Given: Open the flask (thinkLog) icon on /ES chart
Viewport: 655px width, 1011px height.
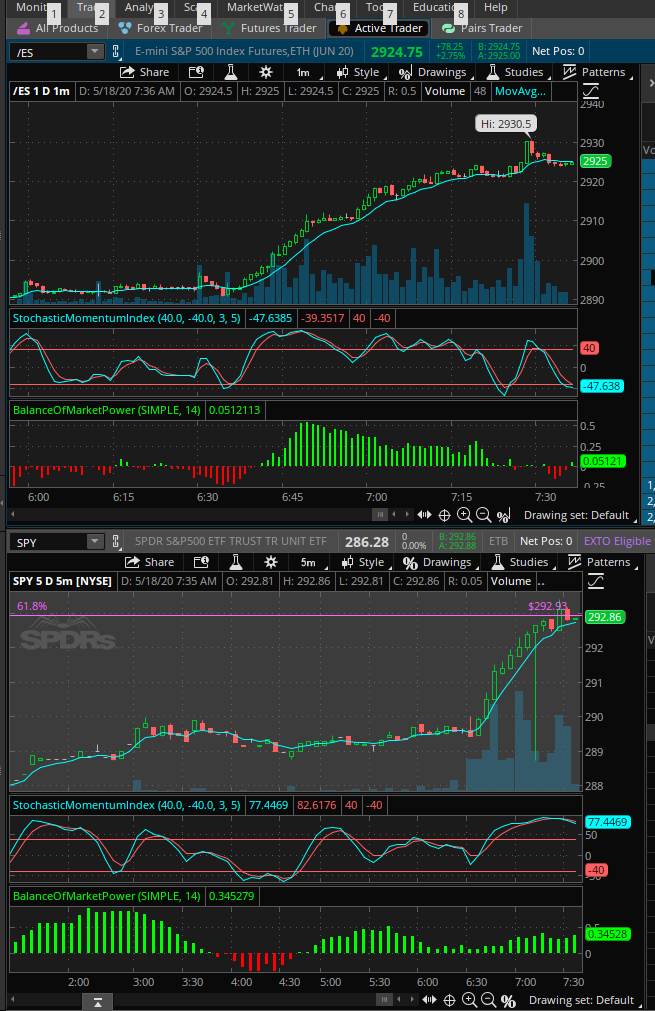Looking at the screenshot, I should tap(230, 72).
